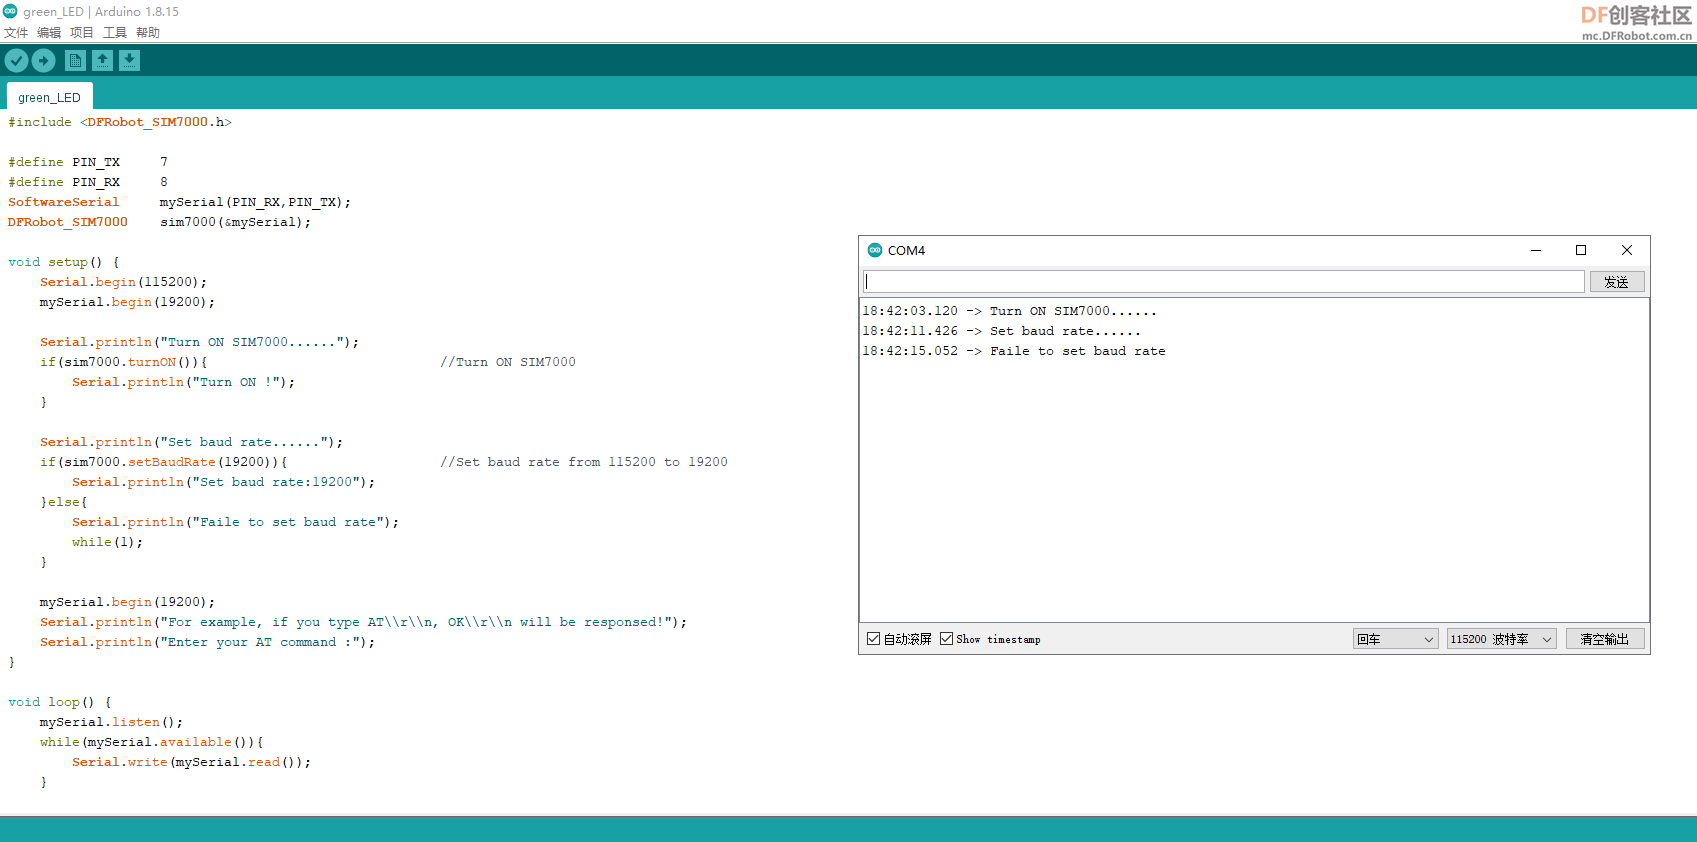Click the 'DFRobot_SIM7000 sim7000(&mySerial);' line
Screen dimensions: 1697x842
[160, 222]
